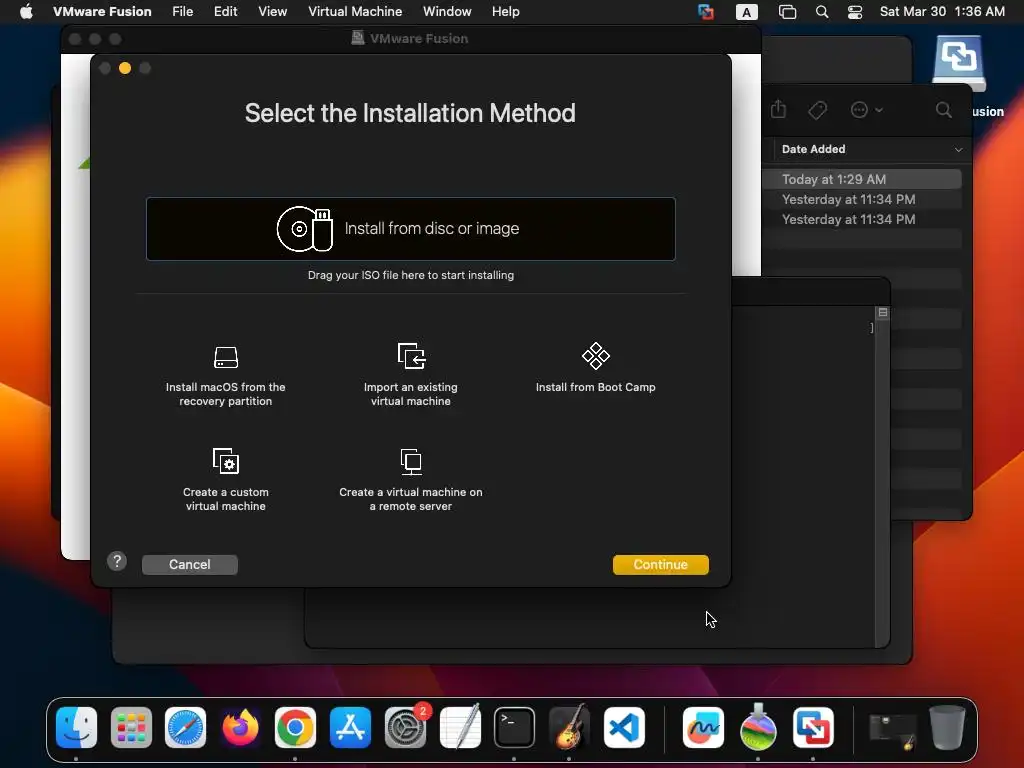Open Spotlight search in menu bar
Viewport: 1024px width, 768px height.
tap(822, 12)
